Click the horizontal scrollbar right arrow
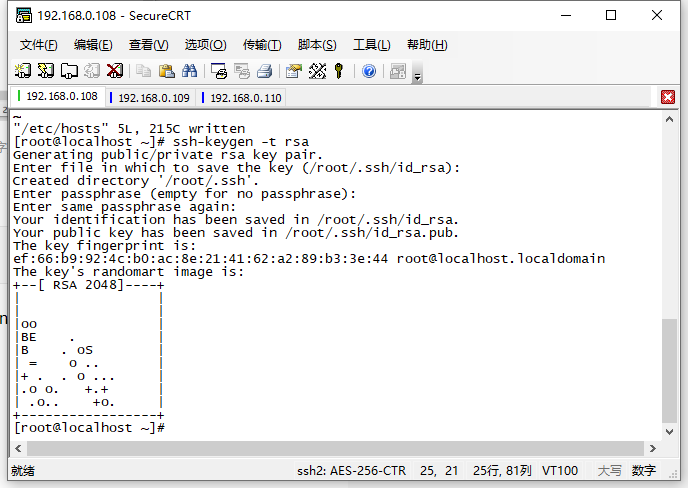 [x=652, y=449]
